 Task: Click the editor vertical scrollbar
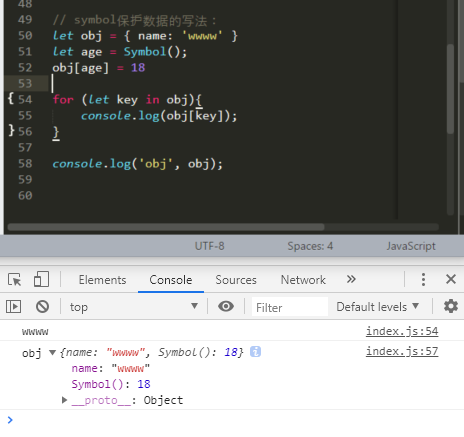click(x=450, y=89)
